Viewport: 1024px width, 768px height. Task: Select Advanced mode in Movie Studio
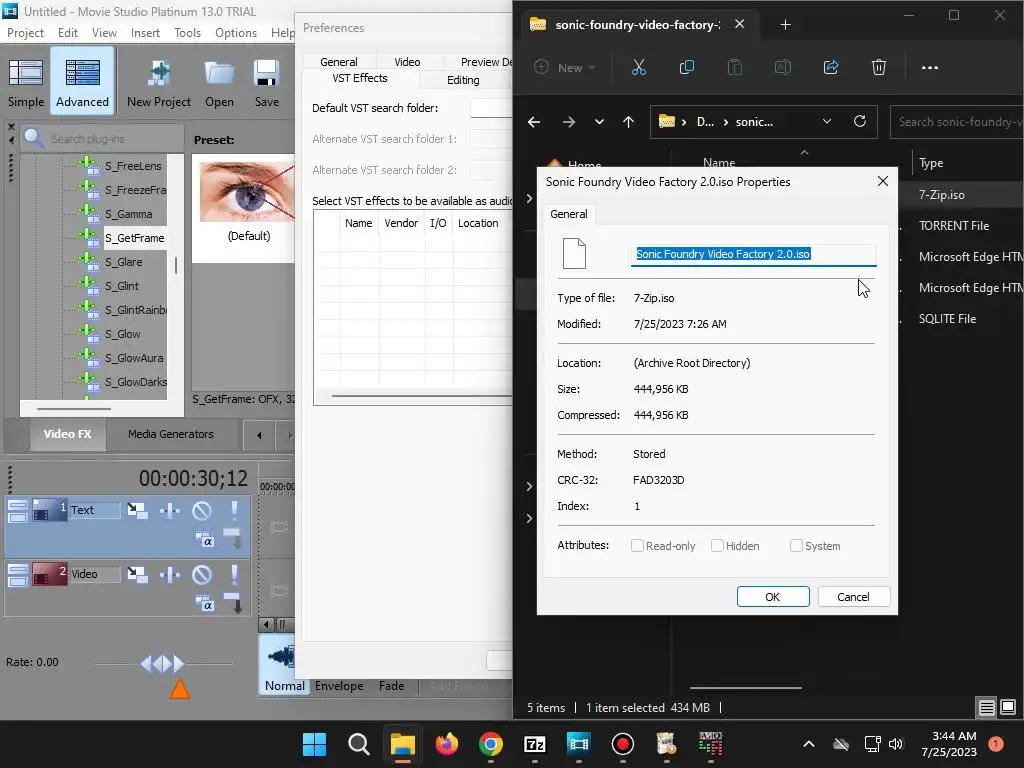[x=82, y=81]
